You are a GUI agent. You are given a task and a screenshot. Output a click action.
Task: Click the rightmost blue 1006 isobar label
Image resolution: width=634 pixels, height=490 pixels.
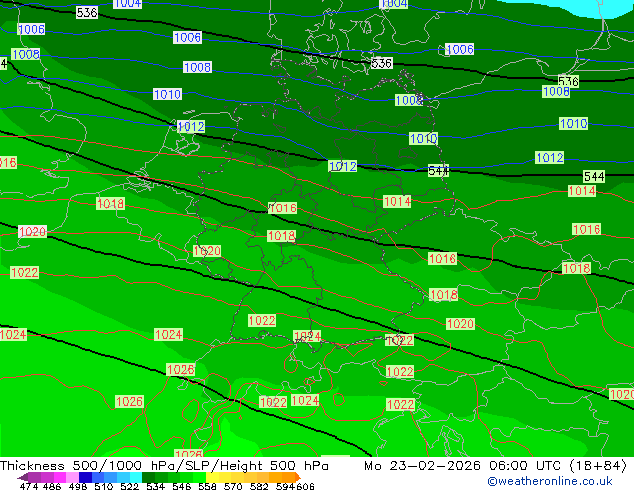coord(460,49)
